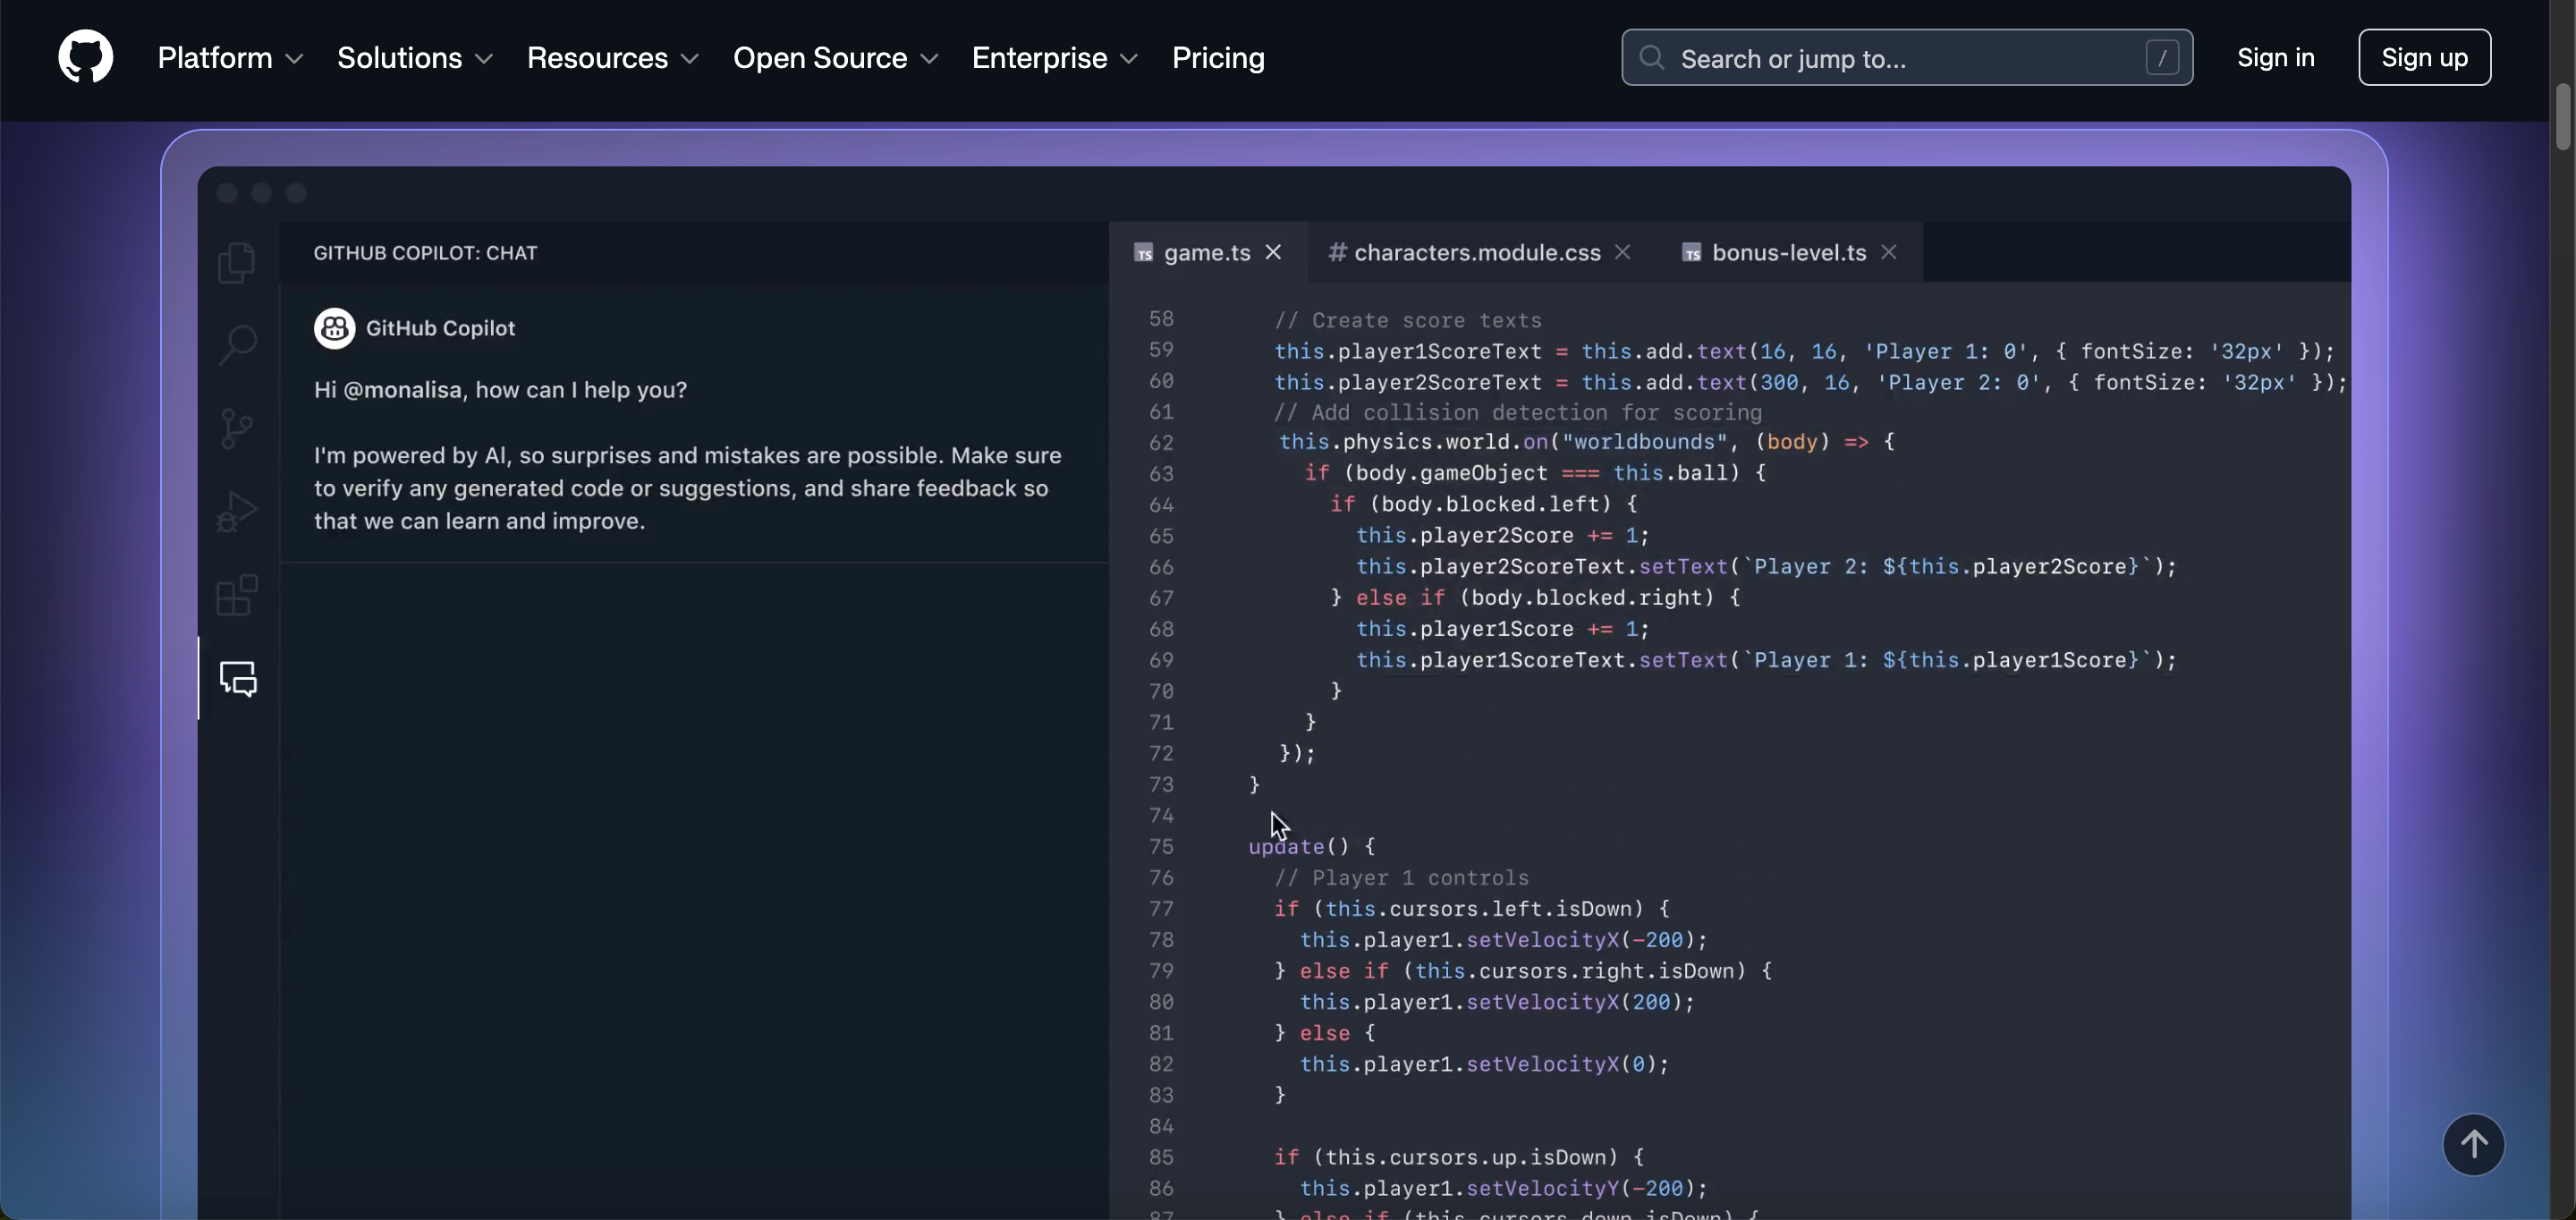Click the TypeScript file icon on game.ts tab

(x=1143, y=253)
